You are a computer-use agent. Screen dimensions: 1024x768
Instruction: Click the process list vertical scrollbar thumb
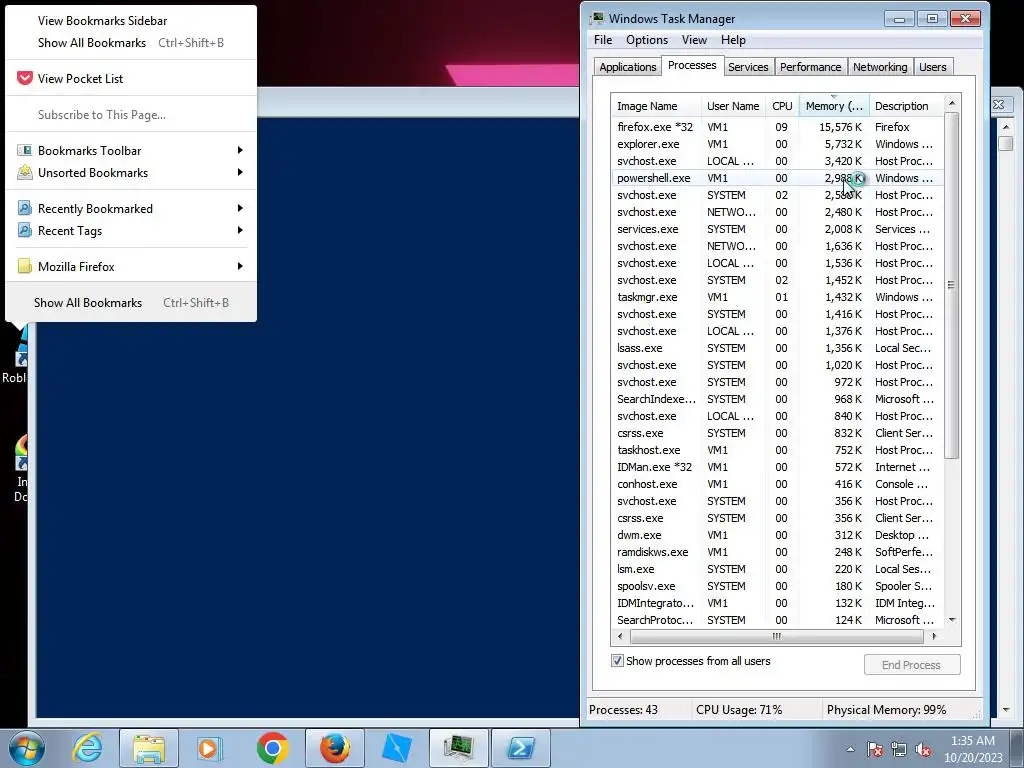click(x=952, y=285)
